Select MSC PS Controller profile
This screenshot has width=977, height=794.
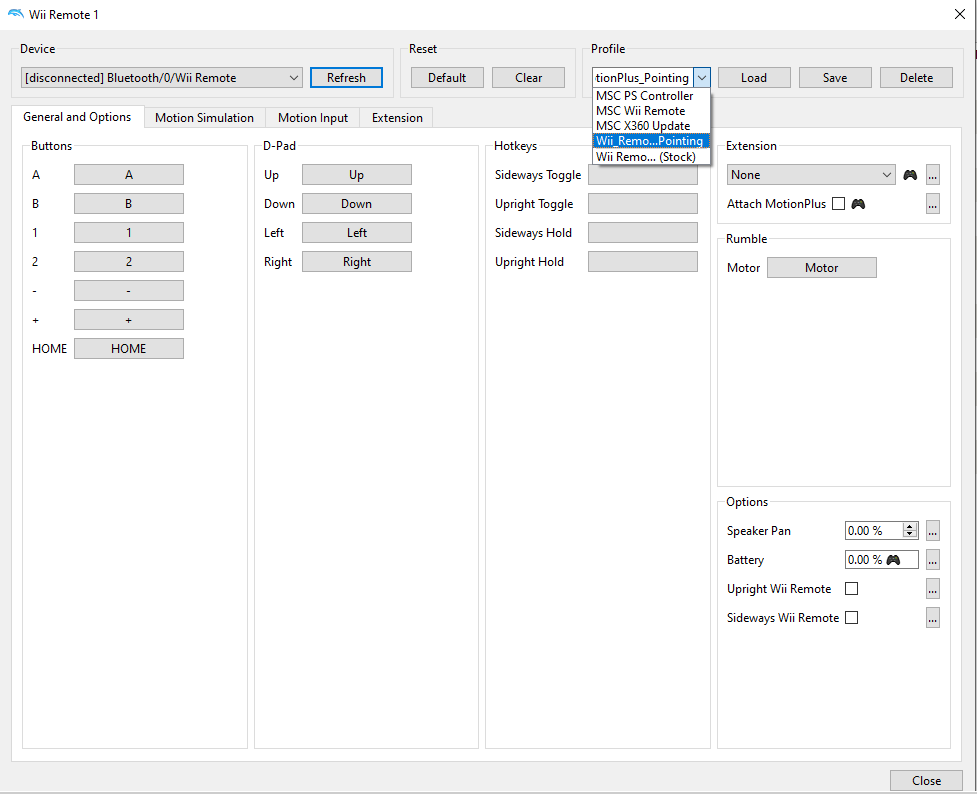(651, 96)
